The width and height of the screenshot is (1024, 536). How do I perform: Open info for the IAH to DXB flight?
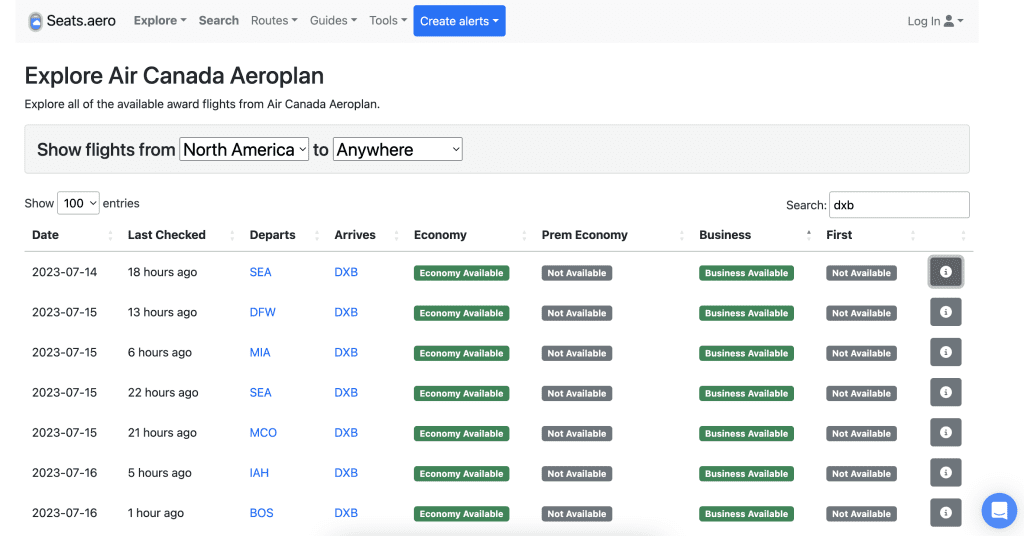[945, 473]
